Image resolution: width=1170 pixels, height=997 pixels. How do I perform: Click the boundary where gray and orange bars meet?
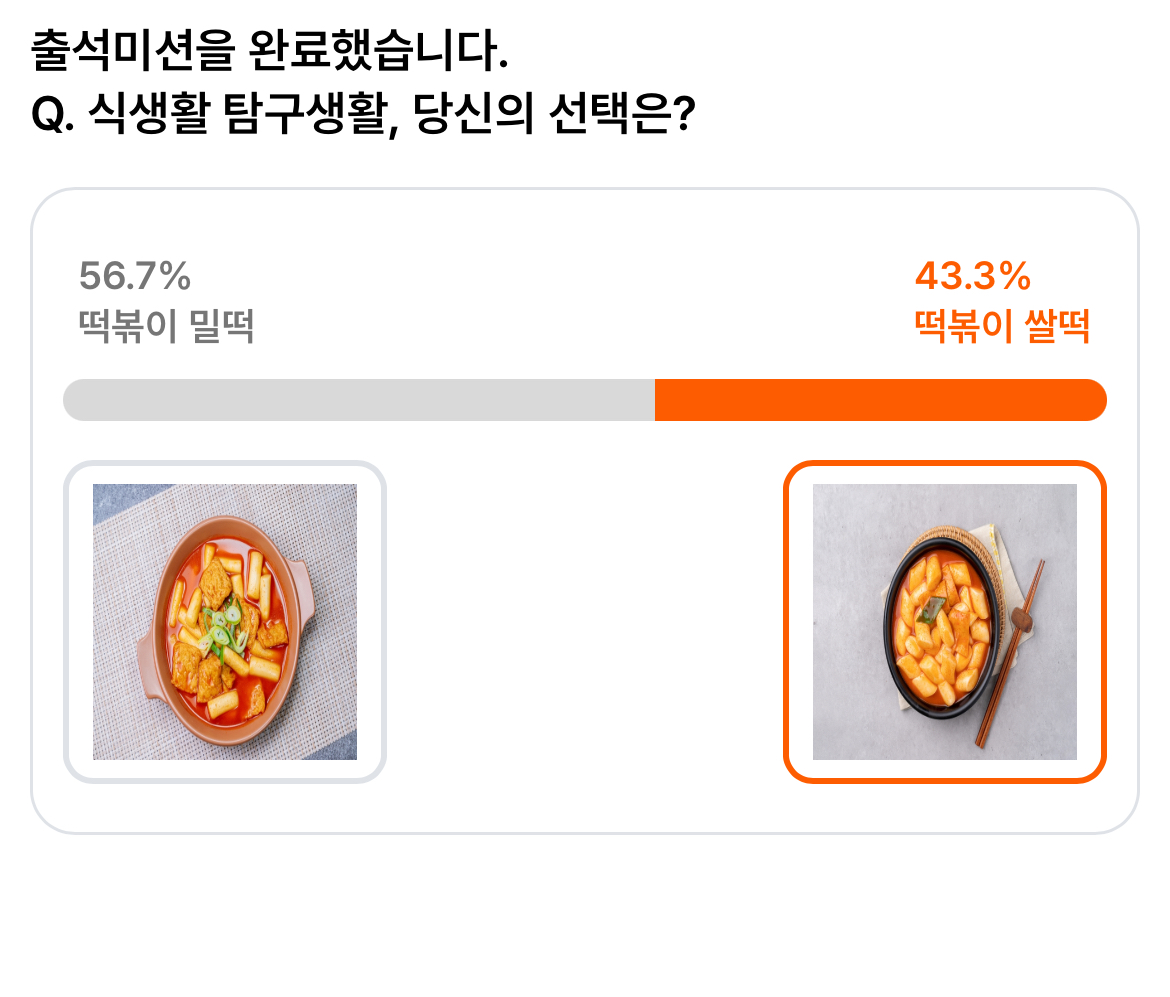(655, 400)
